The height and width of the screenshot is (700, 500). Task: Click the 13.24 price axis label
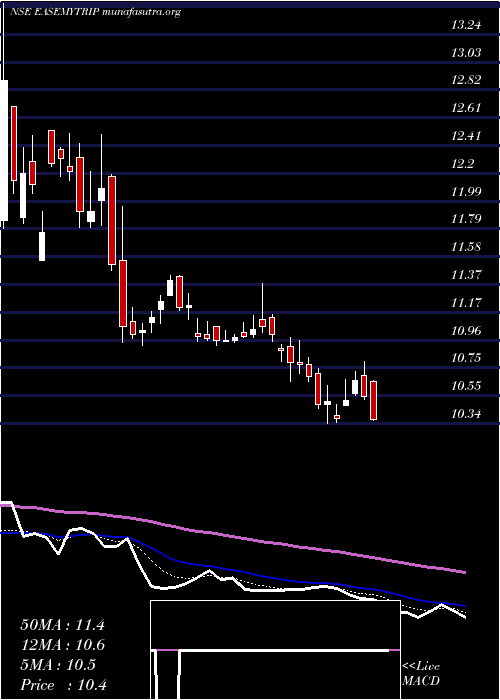tap(466, 25)
